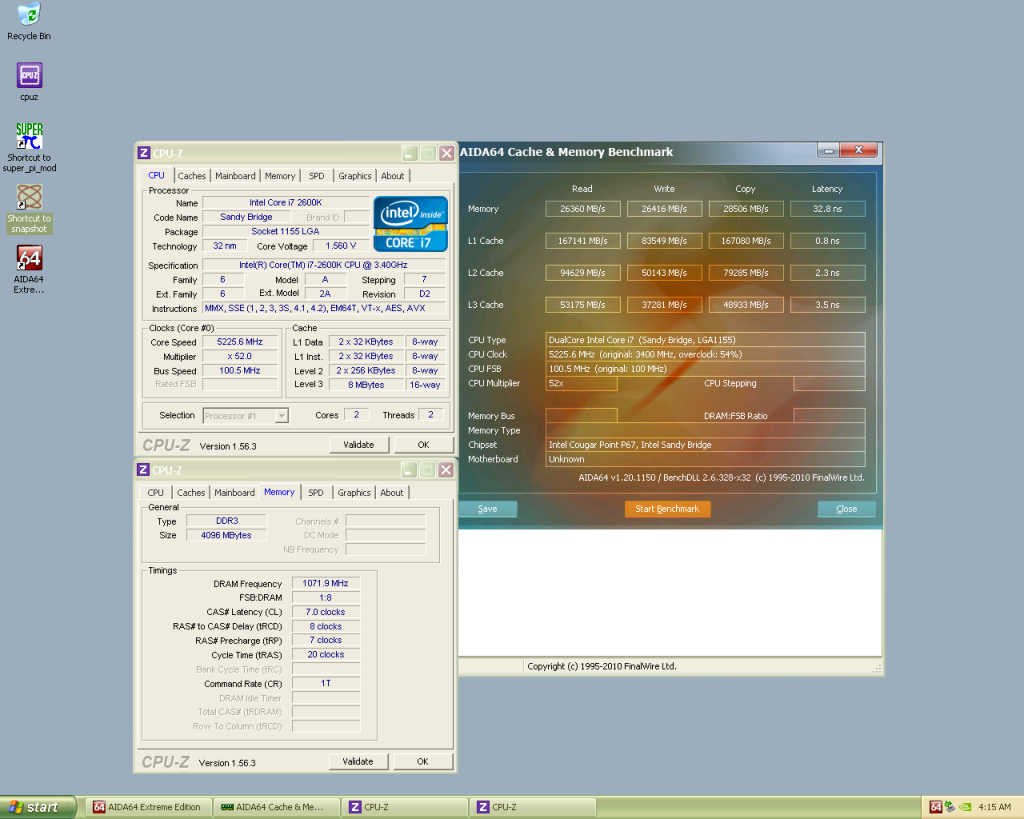Image resolution: width=1024 pixels, height=819 pixels.
Task: Click the Windows logo on Start button
Action: point(16,807)
